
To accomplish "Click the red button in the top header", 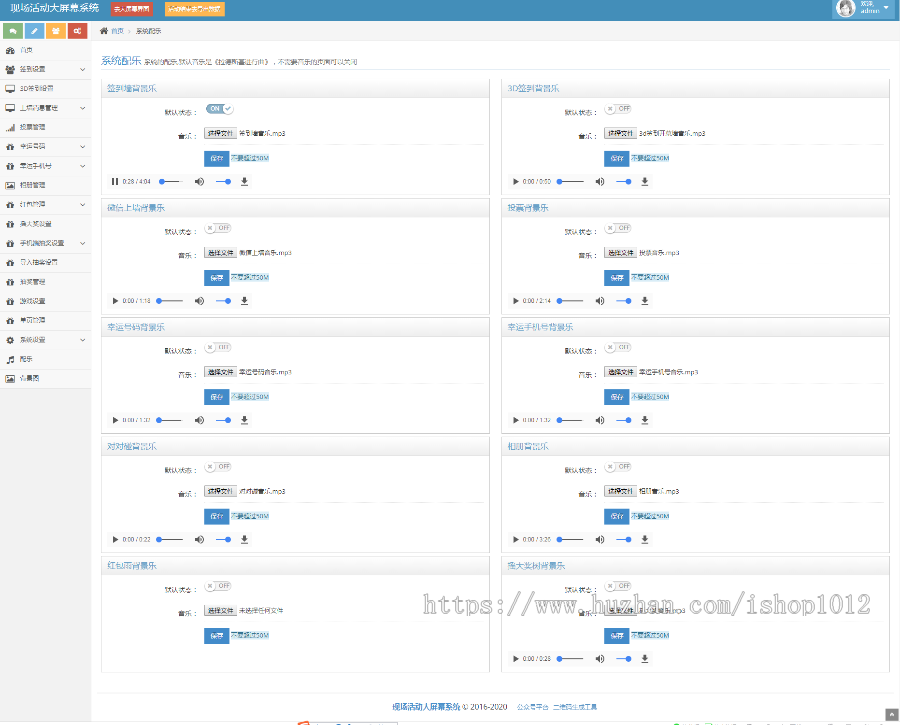I will 131,9.
